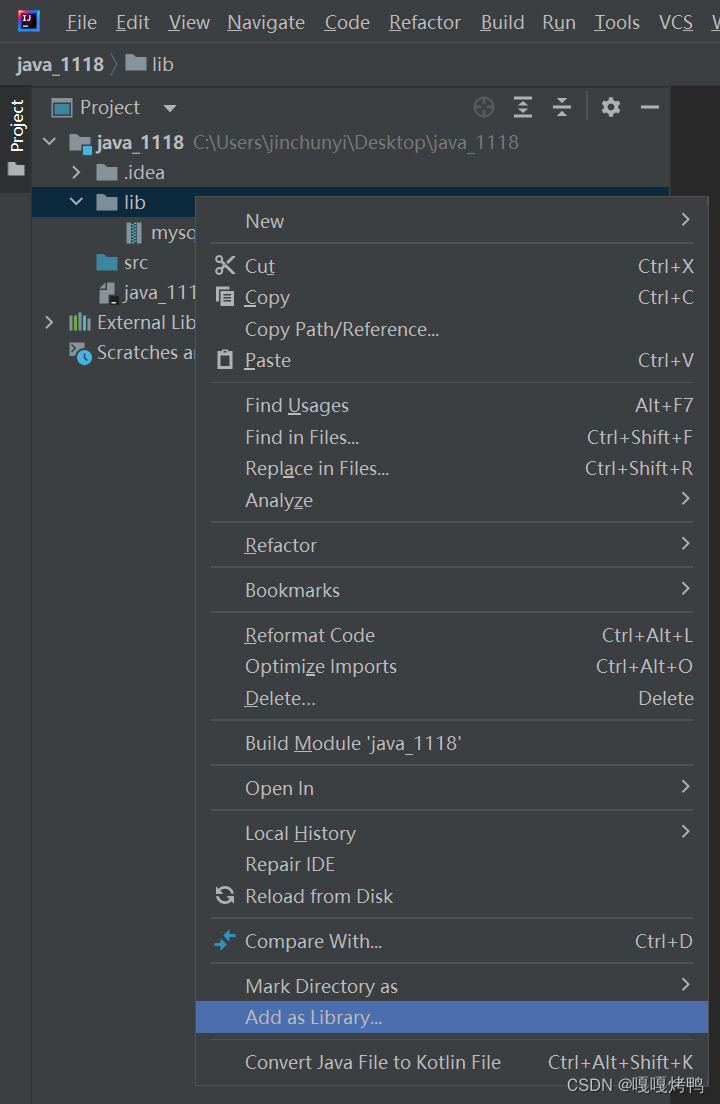The image size is (720, 1104).
Task: Expand the .idea folder chevron
Action: tap(77, 172)
